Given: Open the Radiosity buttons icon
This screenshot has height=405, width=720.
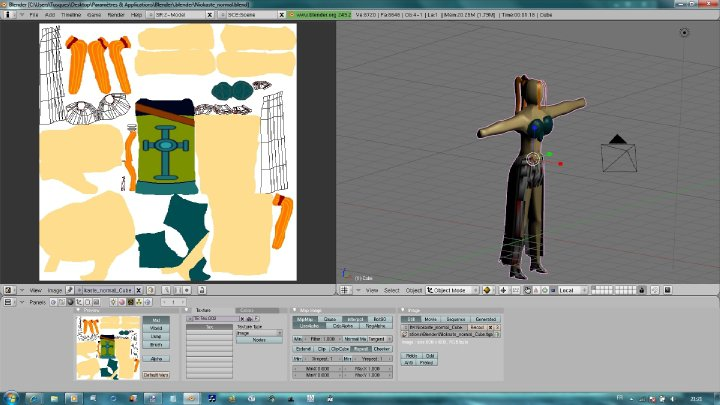Looking at the screenshot, I should 139,302.
